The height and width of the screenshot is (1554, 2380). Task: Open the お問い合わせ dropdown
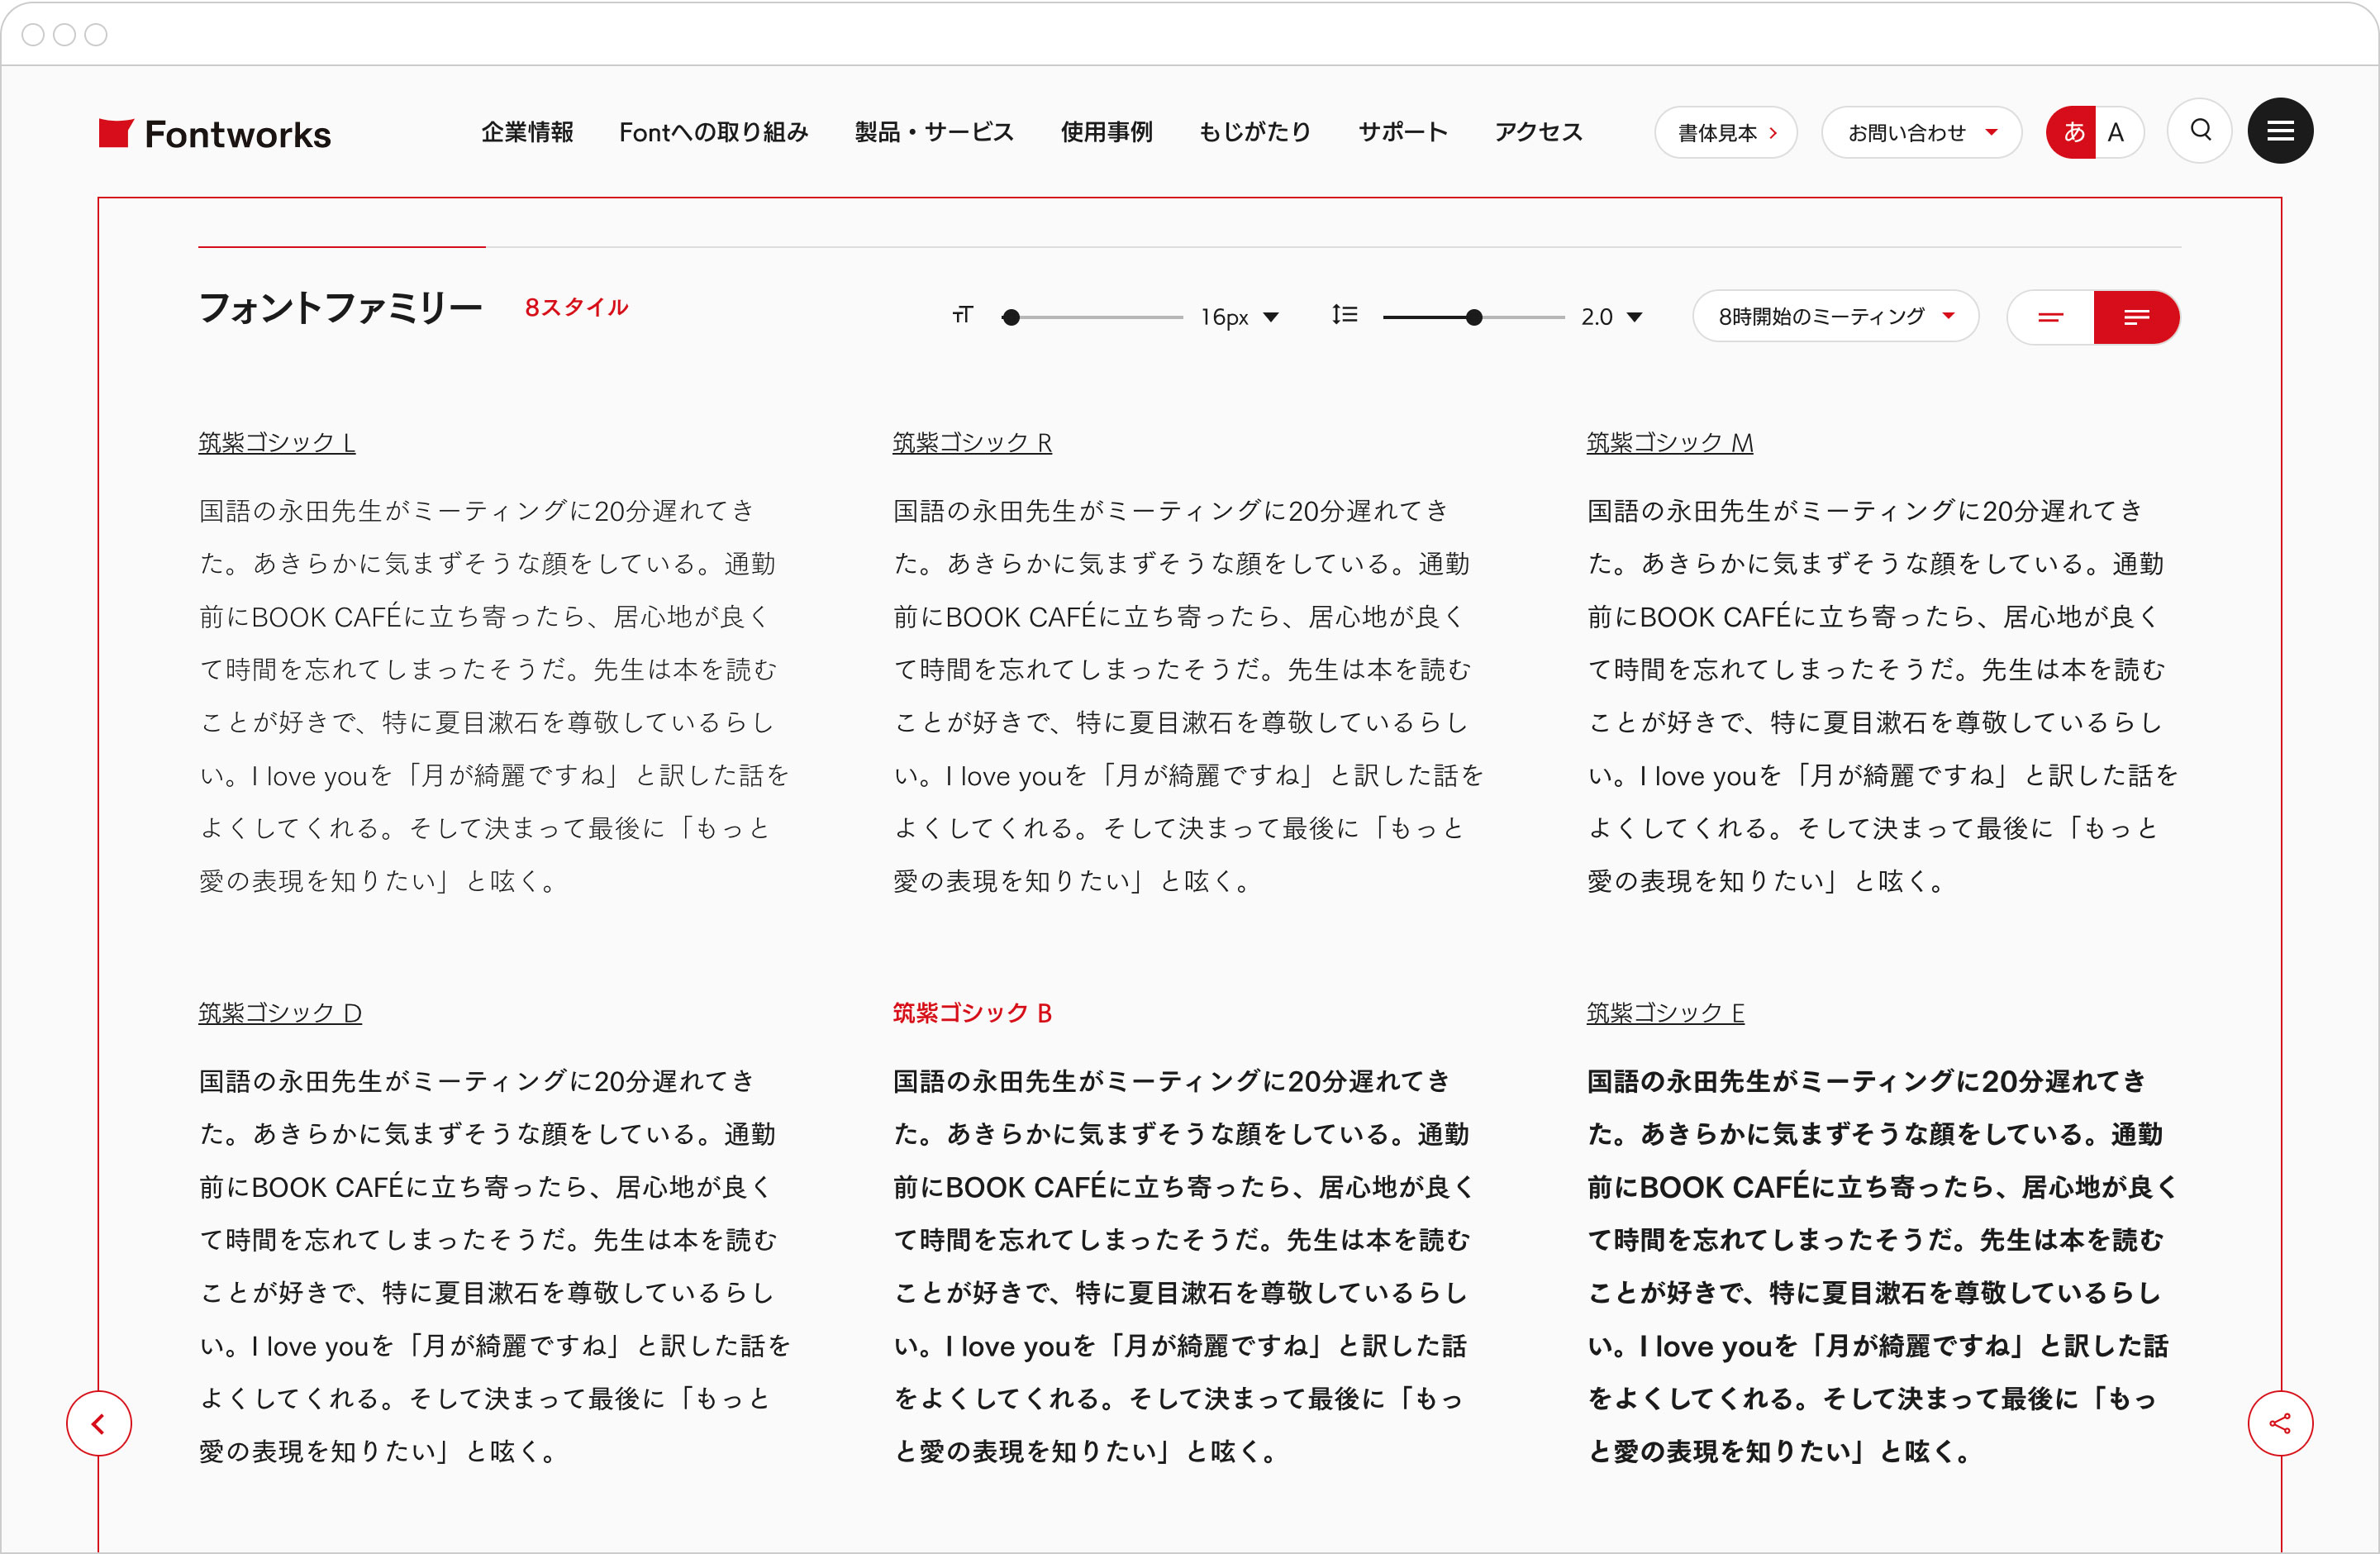coord(1921,131)
